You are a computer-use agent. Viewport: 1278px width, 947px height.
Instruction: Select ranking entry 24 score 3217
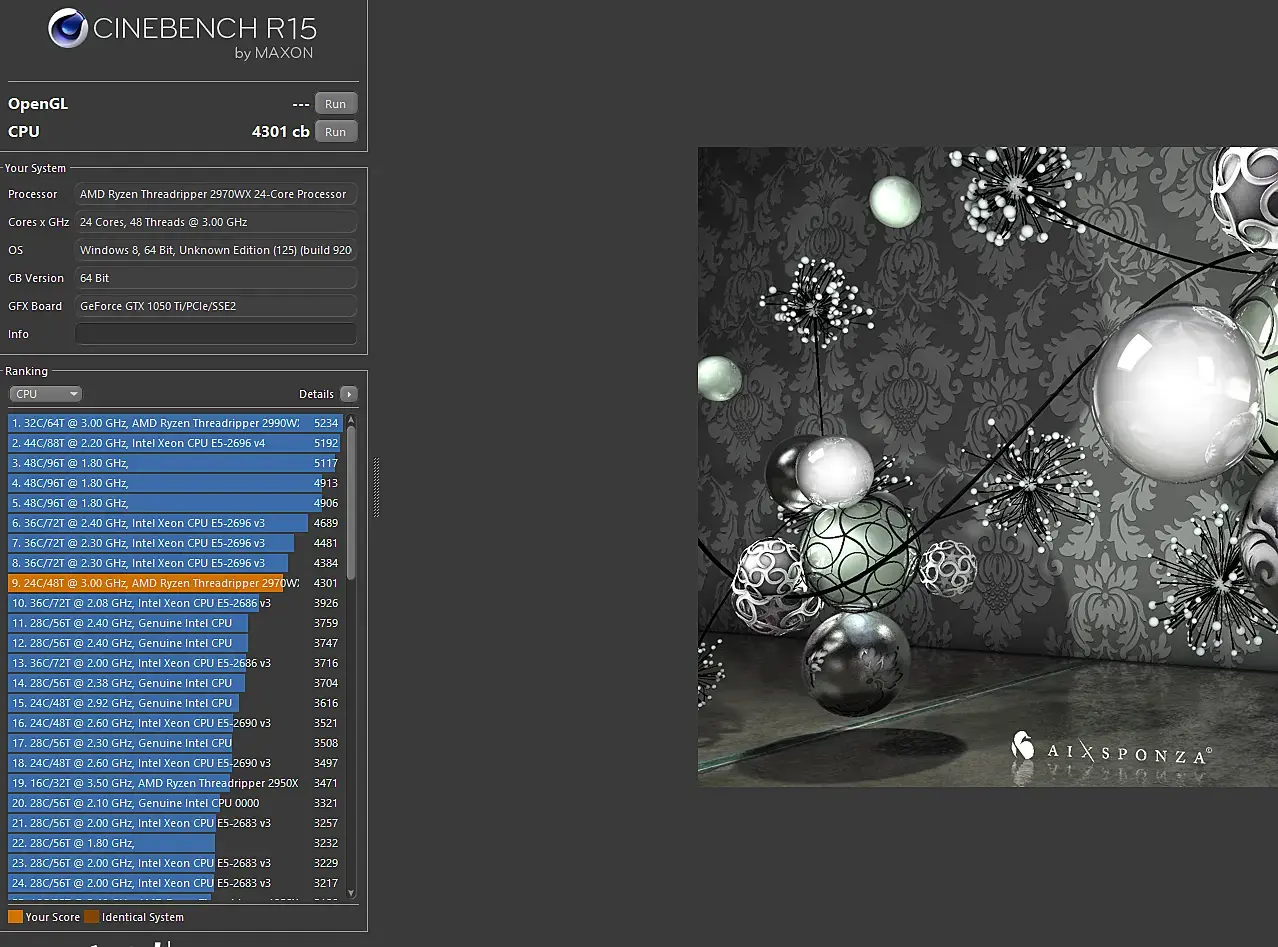(x=176, y=883)
